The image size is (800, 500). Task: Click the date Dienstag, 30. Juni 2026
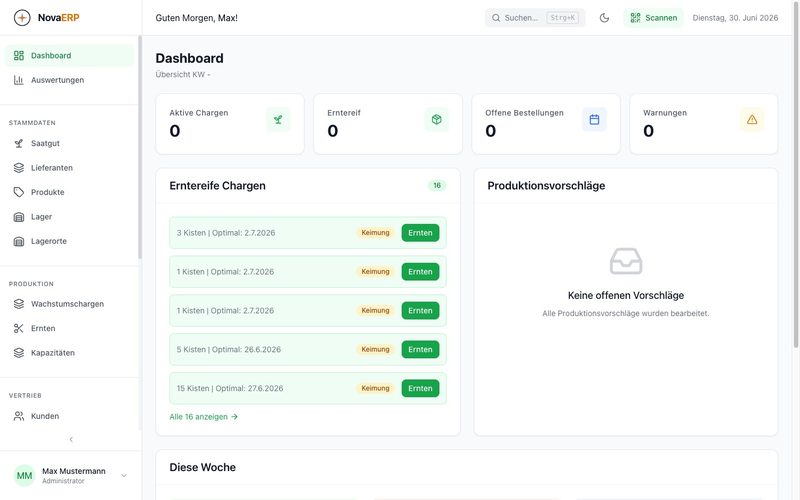click(735, 18)
